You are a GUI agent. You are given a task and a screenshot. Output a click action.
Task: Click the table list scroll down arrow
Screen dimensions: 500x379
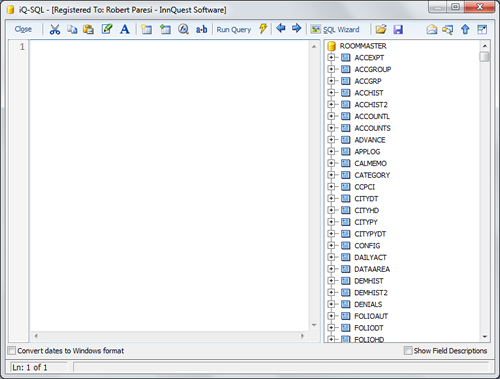tap(485, 336)
